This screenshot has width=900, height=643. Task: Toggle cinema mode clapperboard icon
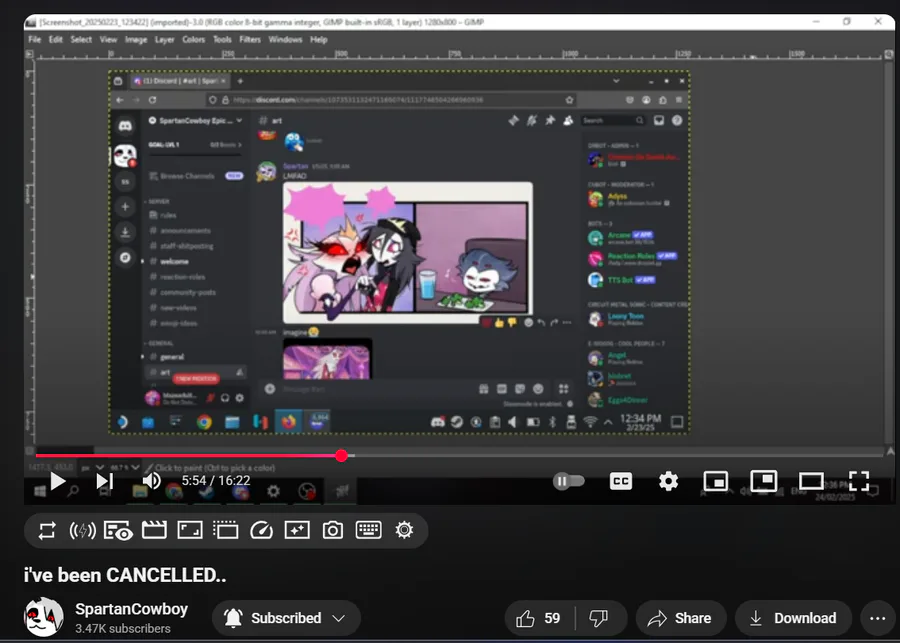pyautogui.click(x=154, y=530)
